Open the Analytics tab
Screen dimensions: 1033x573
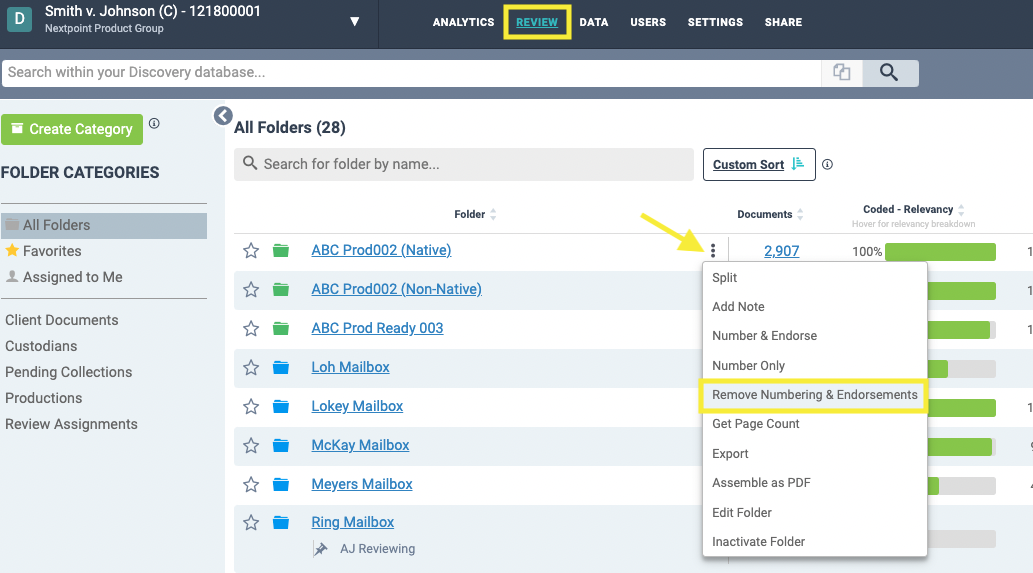point(463,22)
